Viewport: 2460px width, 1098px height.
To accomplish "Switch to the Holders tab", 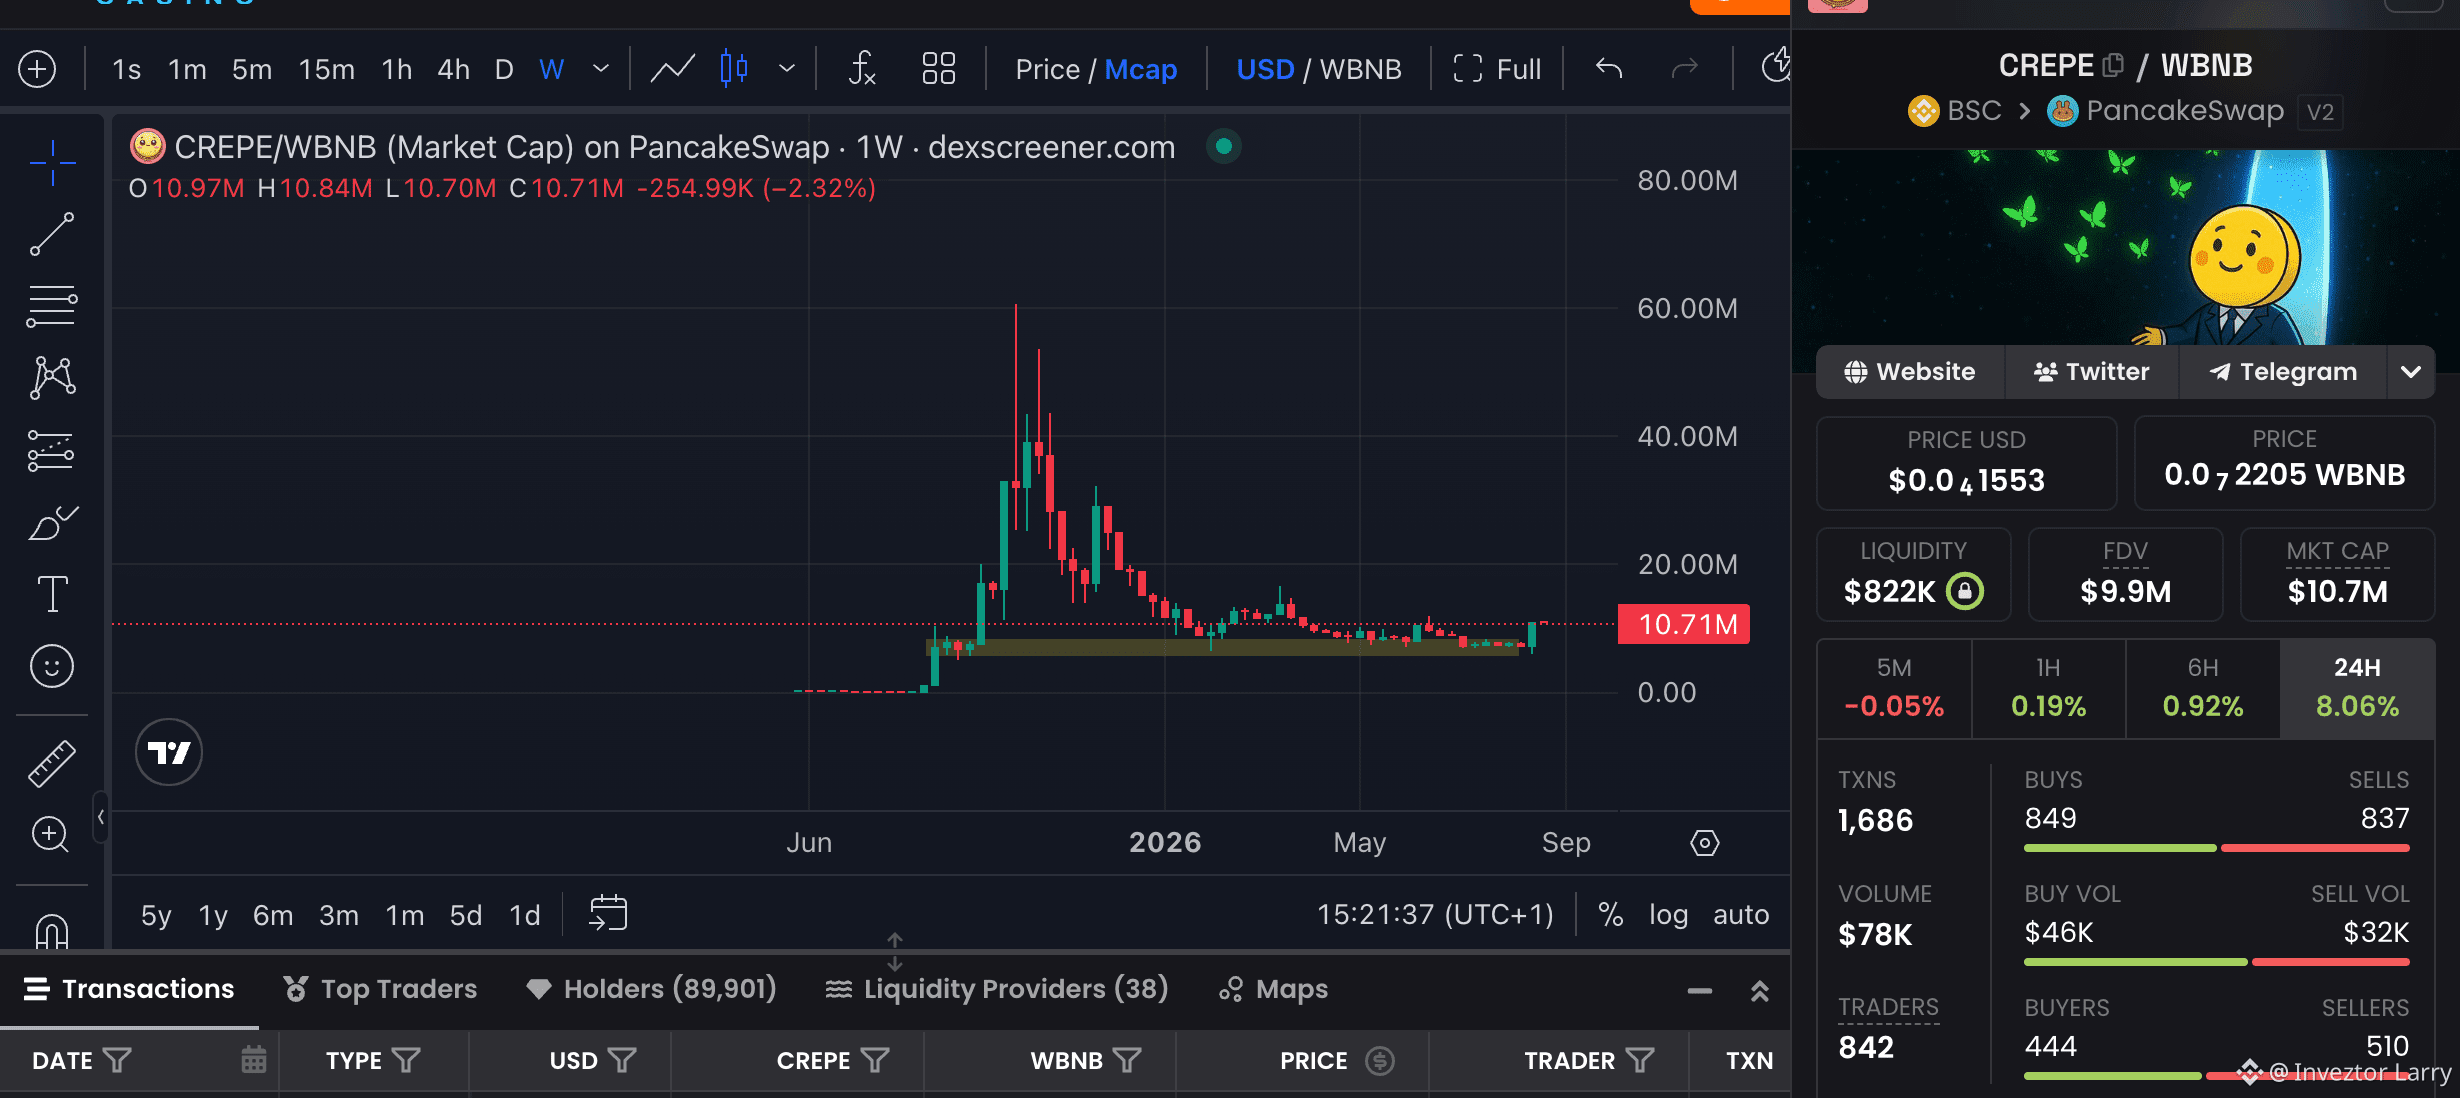I will (x=651, y=989).
